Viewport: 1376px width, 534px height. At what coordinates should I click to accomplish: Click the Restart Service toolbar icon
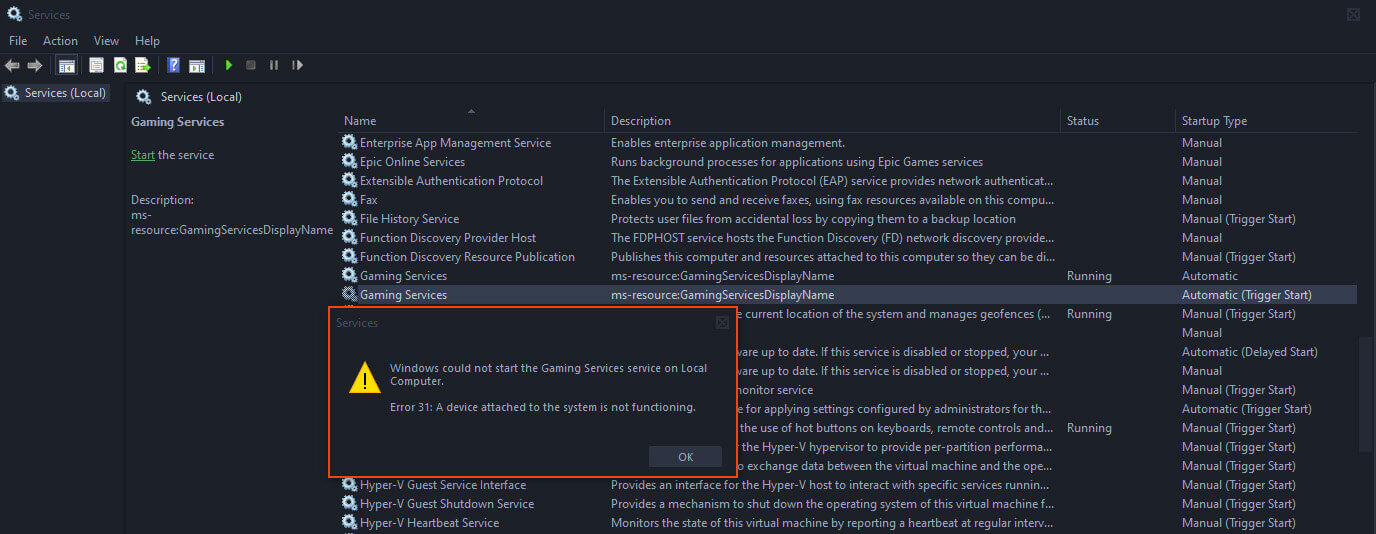point(297,65)
